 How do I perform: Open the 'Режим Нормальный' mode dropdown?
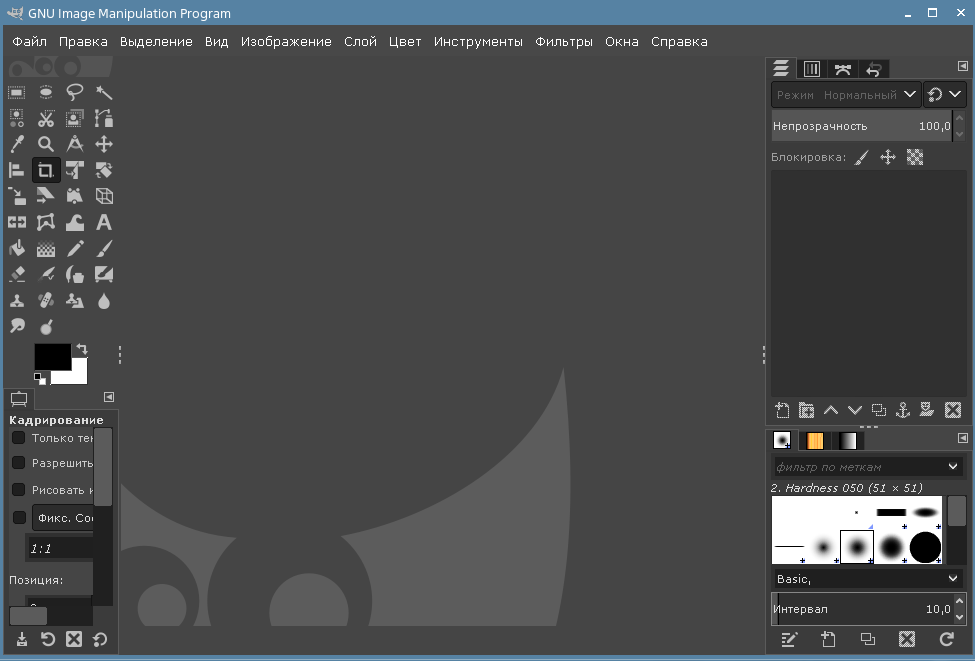pyautogui.click(x=846, y=95)
